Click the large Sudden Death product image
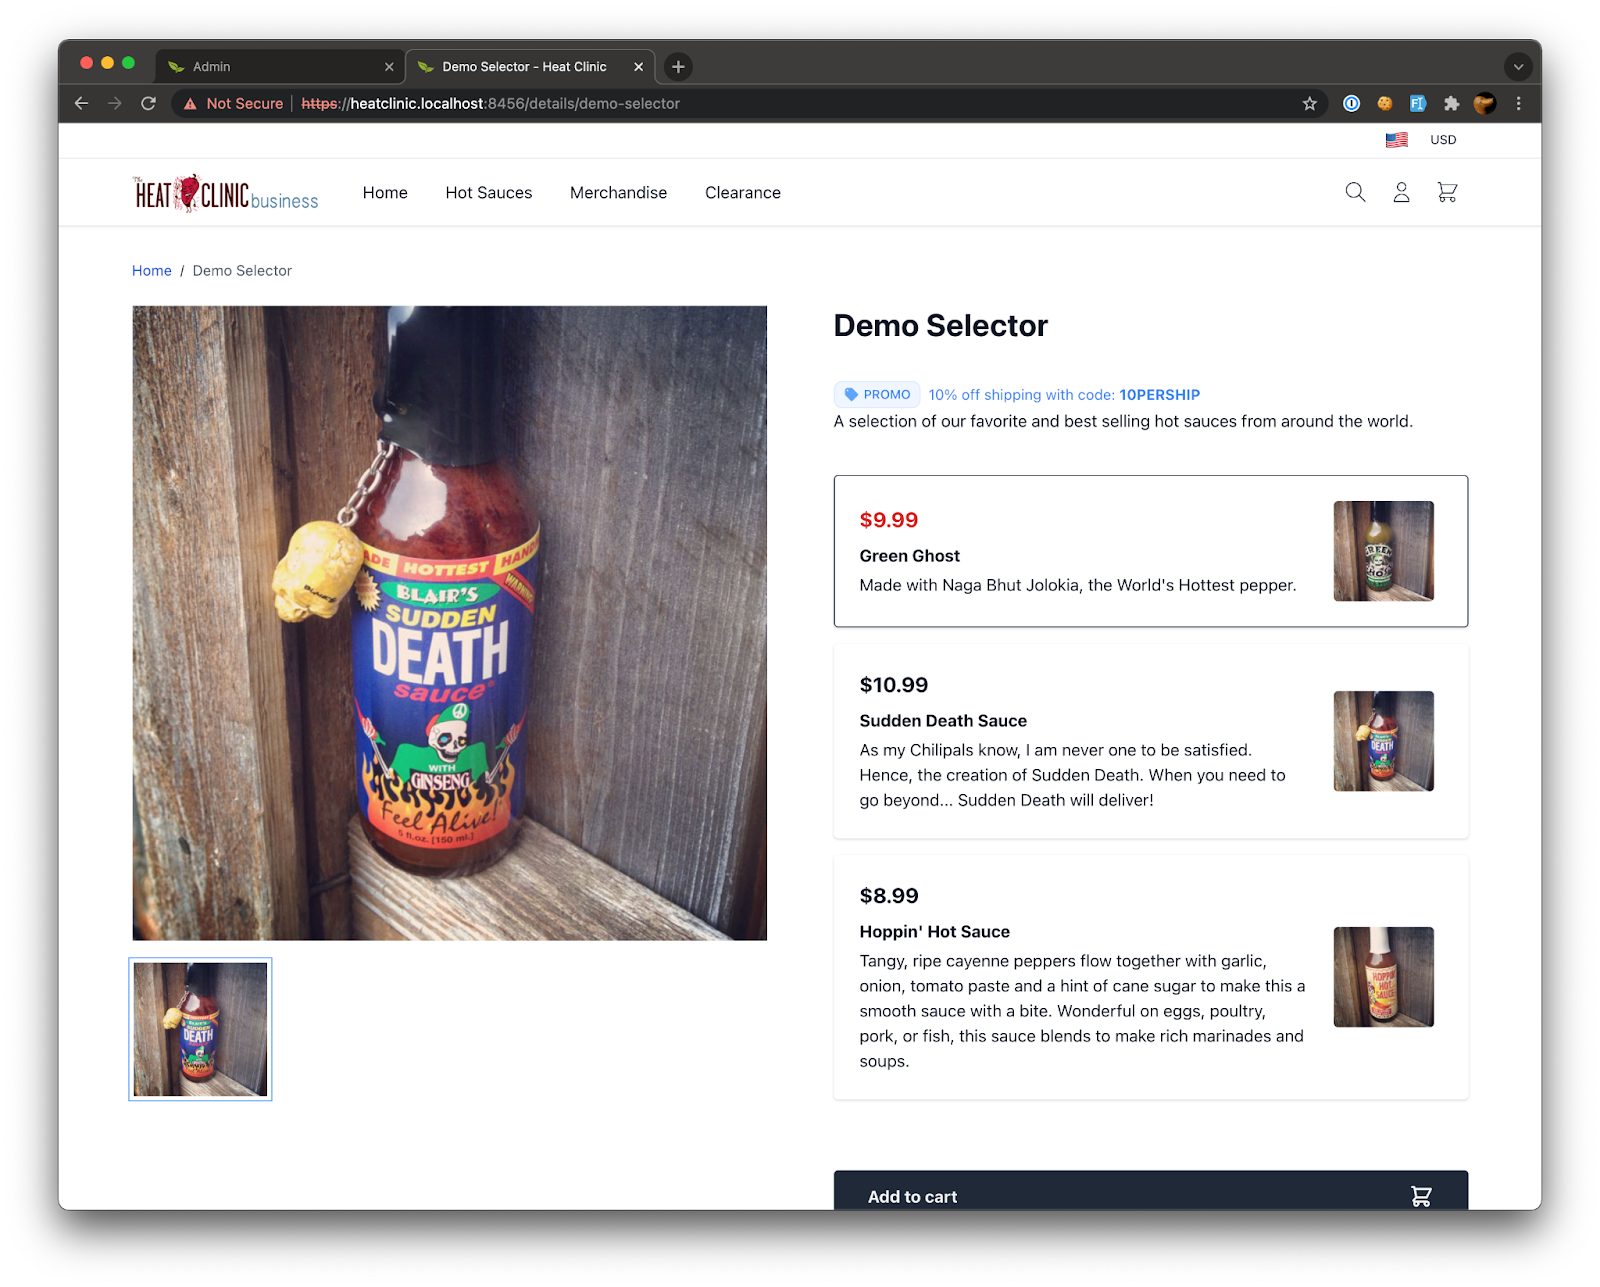1600x1287 pixels. (x=449, y=623)
